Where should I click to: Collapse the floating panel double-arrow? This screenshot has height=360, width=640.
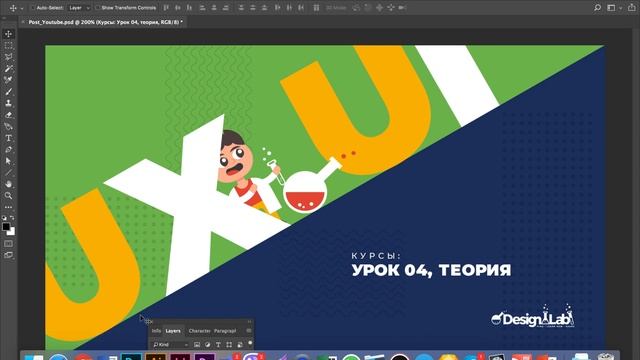pyautogui.click(x=249, y=322)
